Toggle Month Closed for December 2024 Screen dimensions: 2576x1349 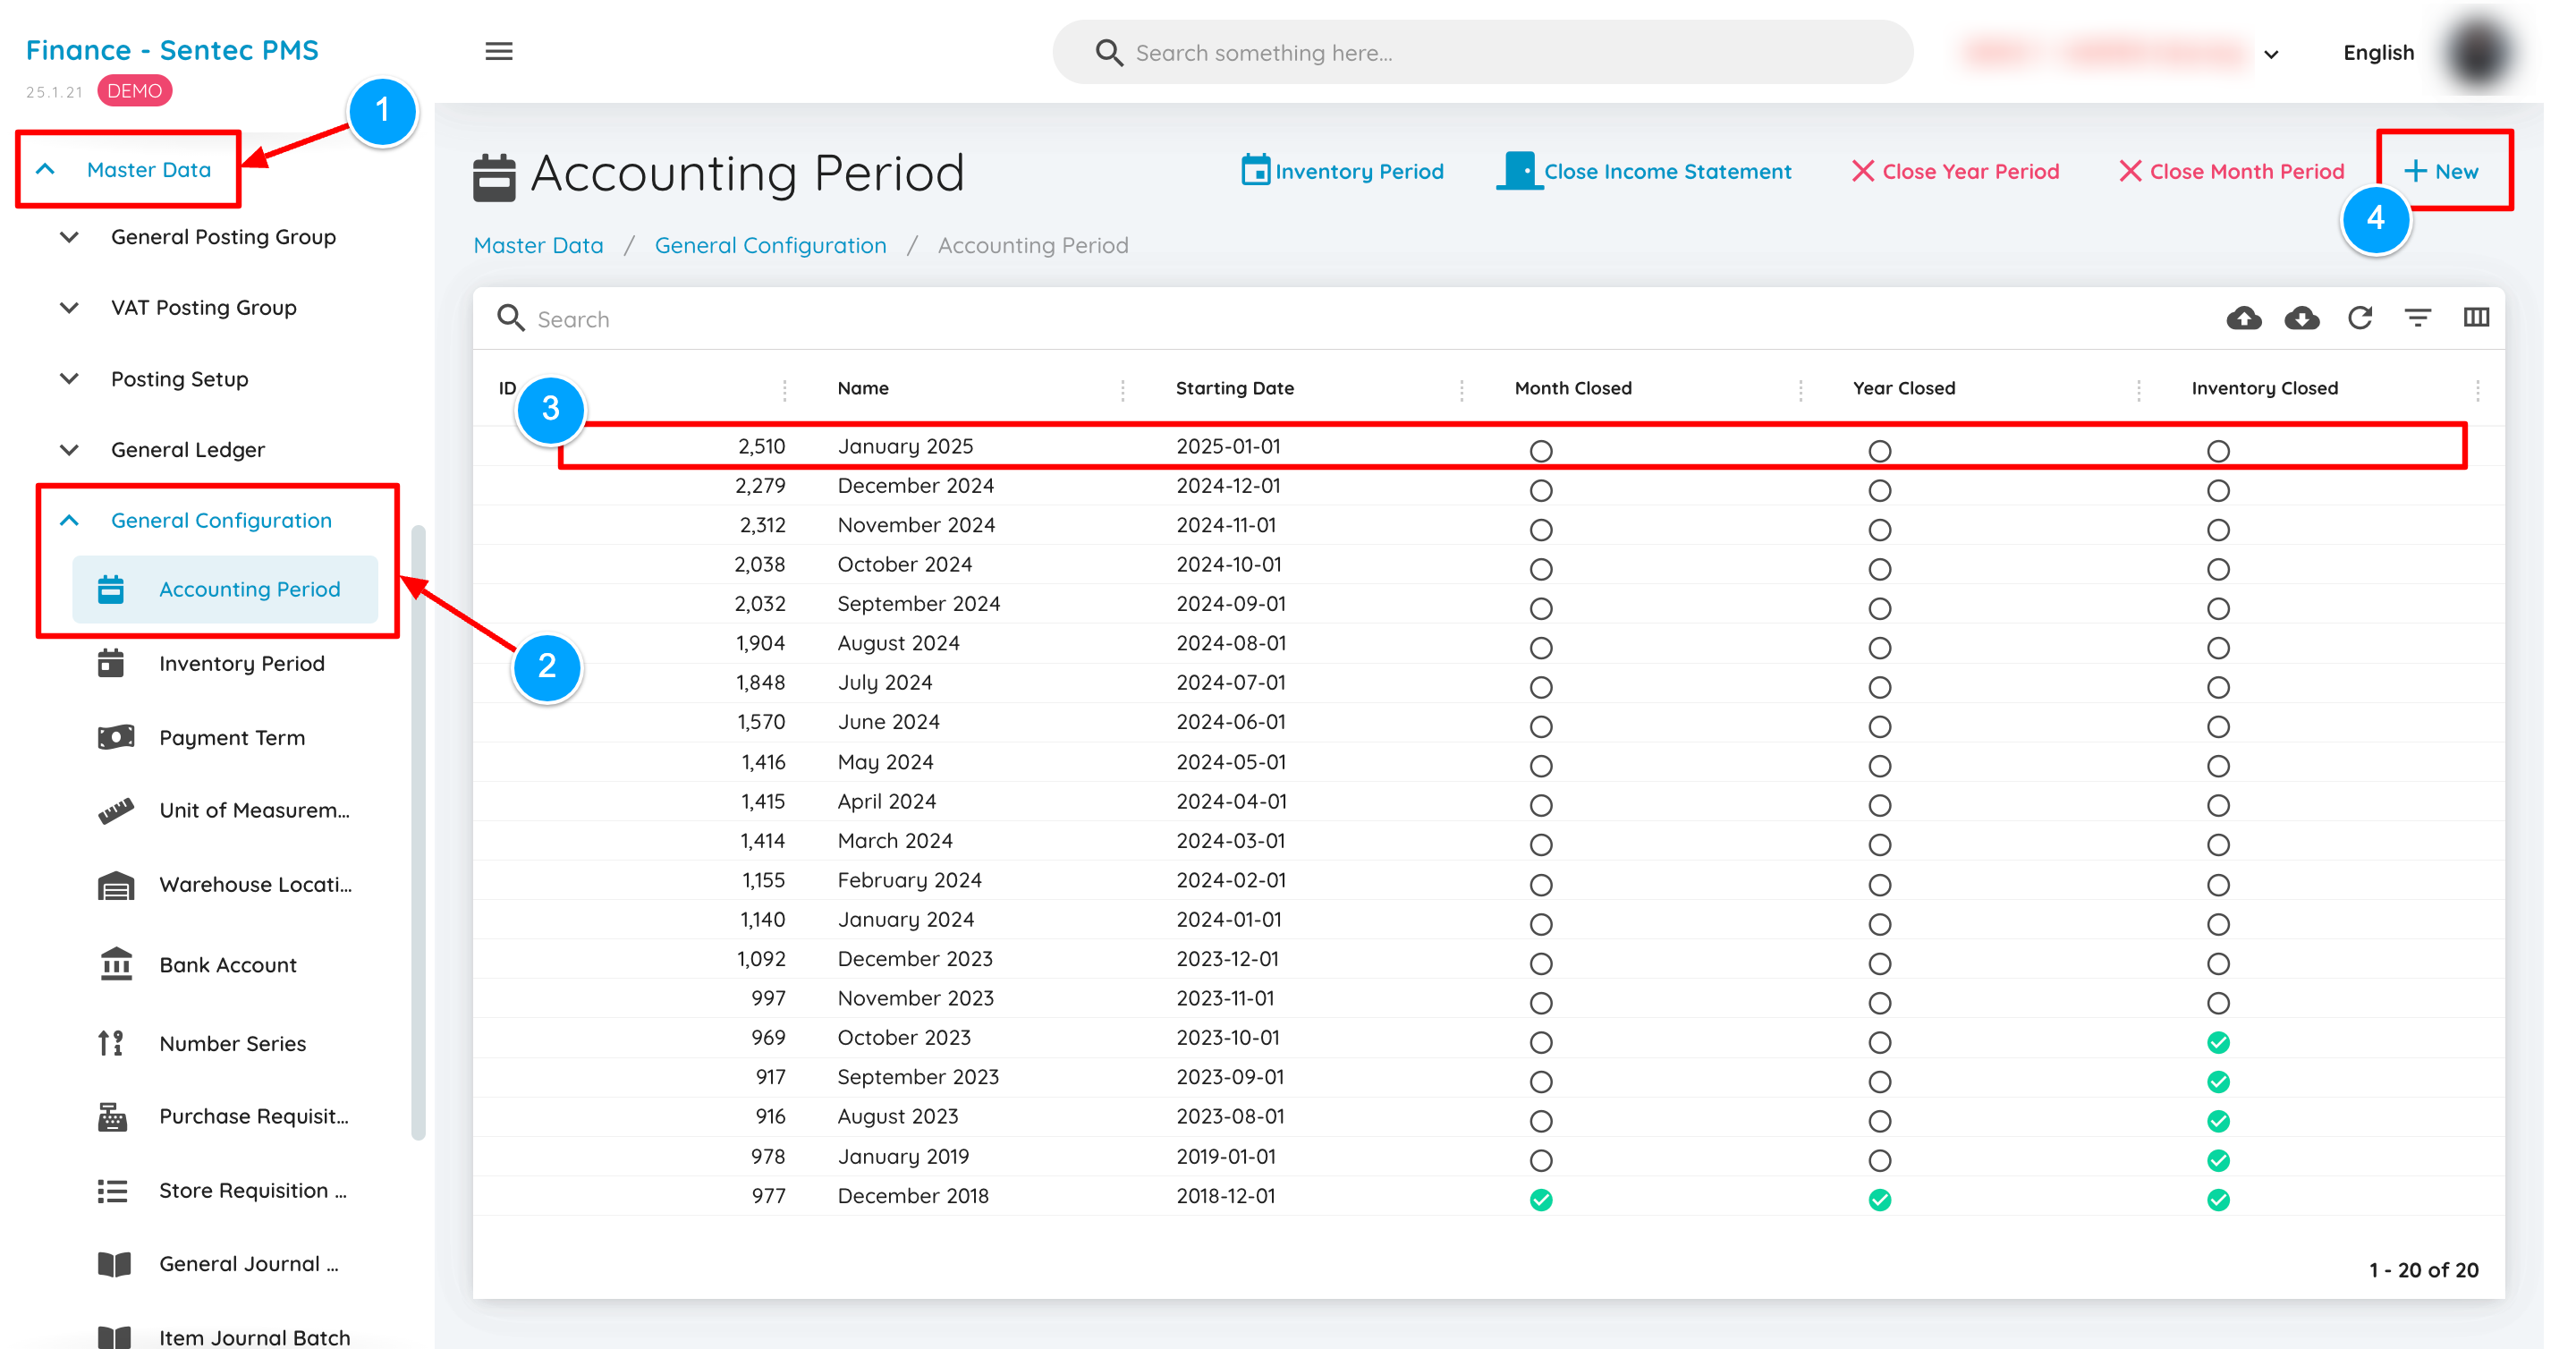tap(1540, 490)
